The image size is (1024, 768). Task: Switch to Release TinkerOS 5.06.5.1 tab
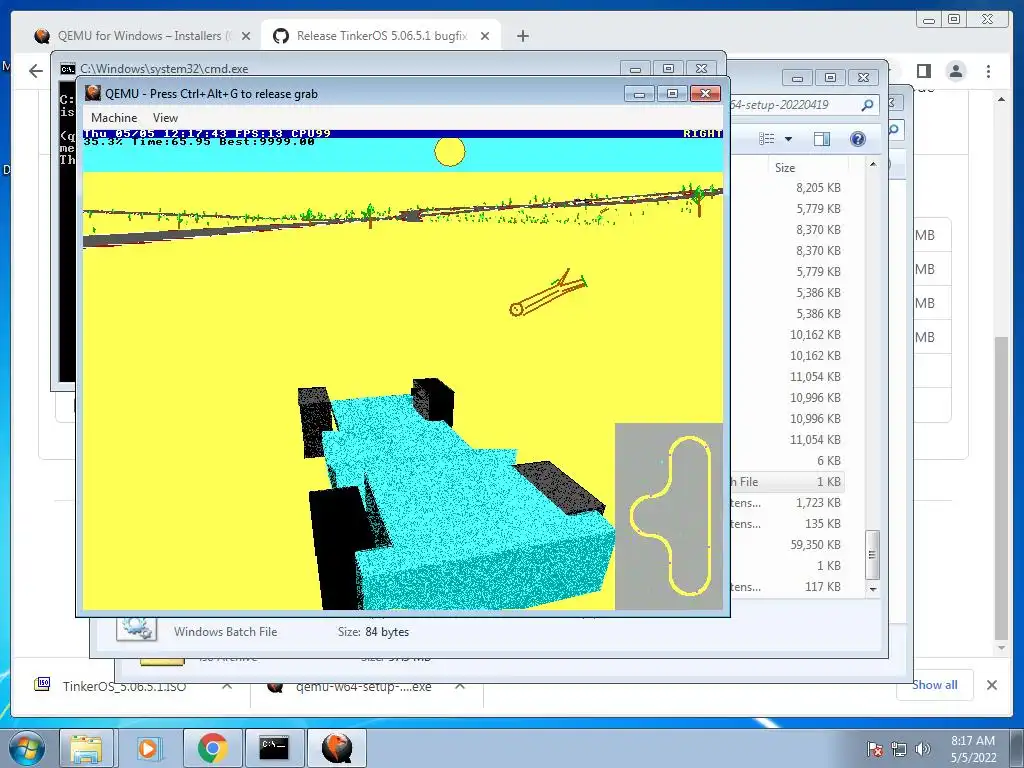(x=381, y=36)
